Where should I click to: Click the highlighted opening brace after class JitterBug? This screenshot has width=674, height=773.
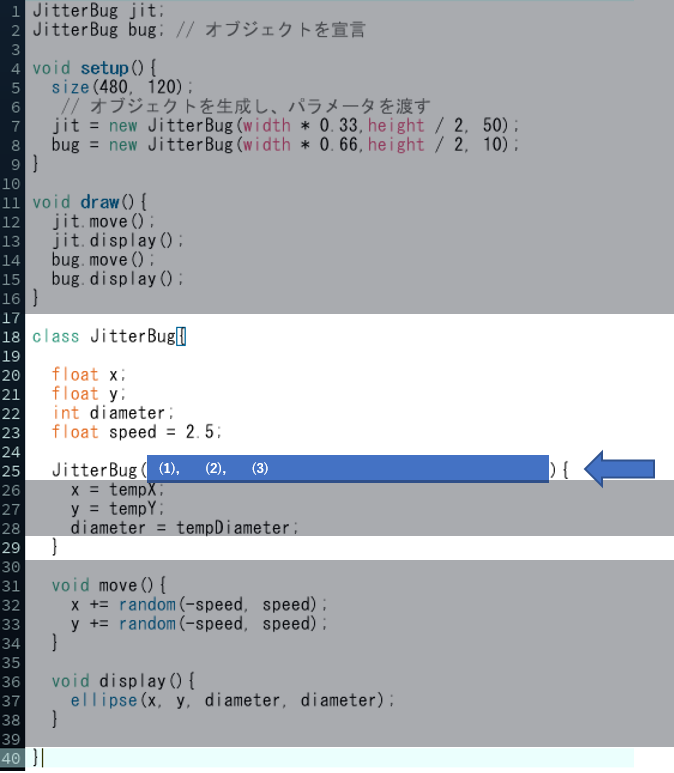[x=181, y=337]
